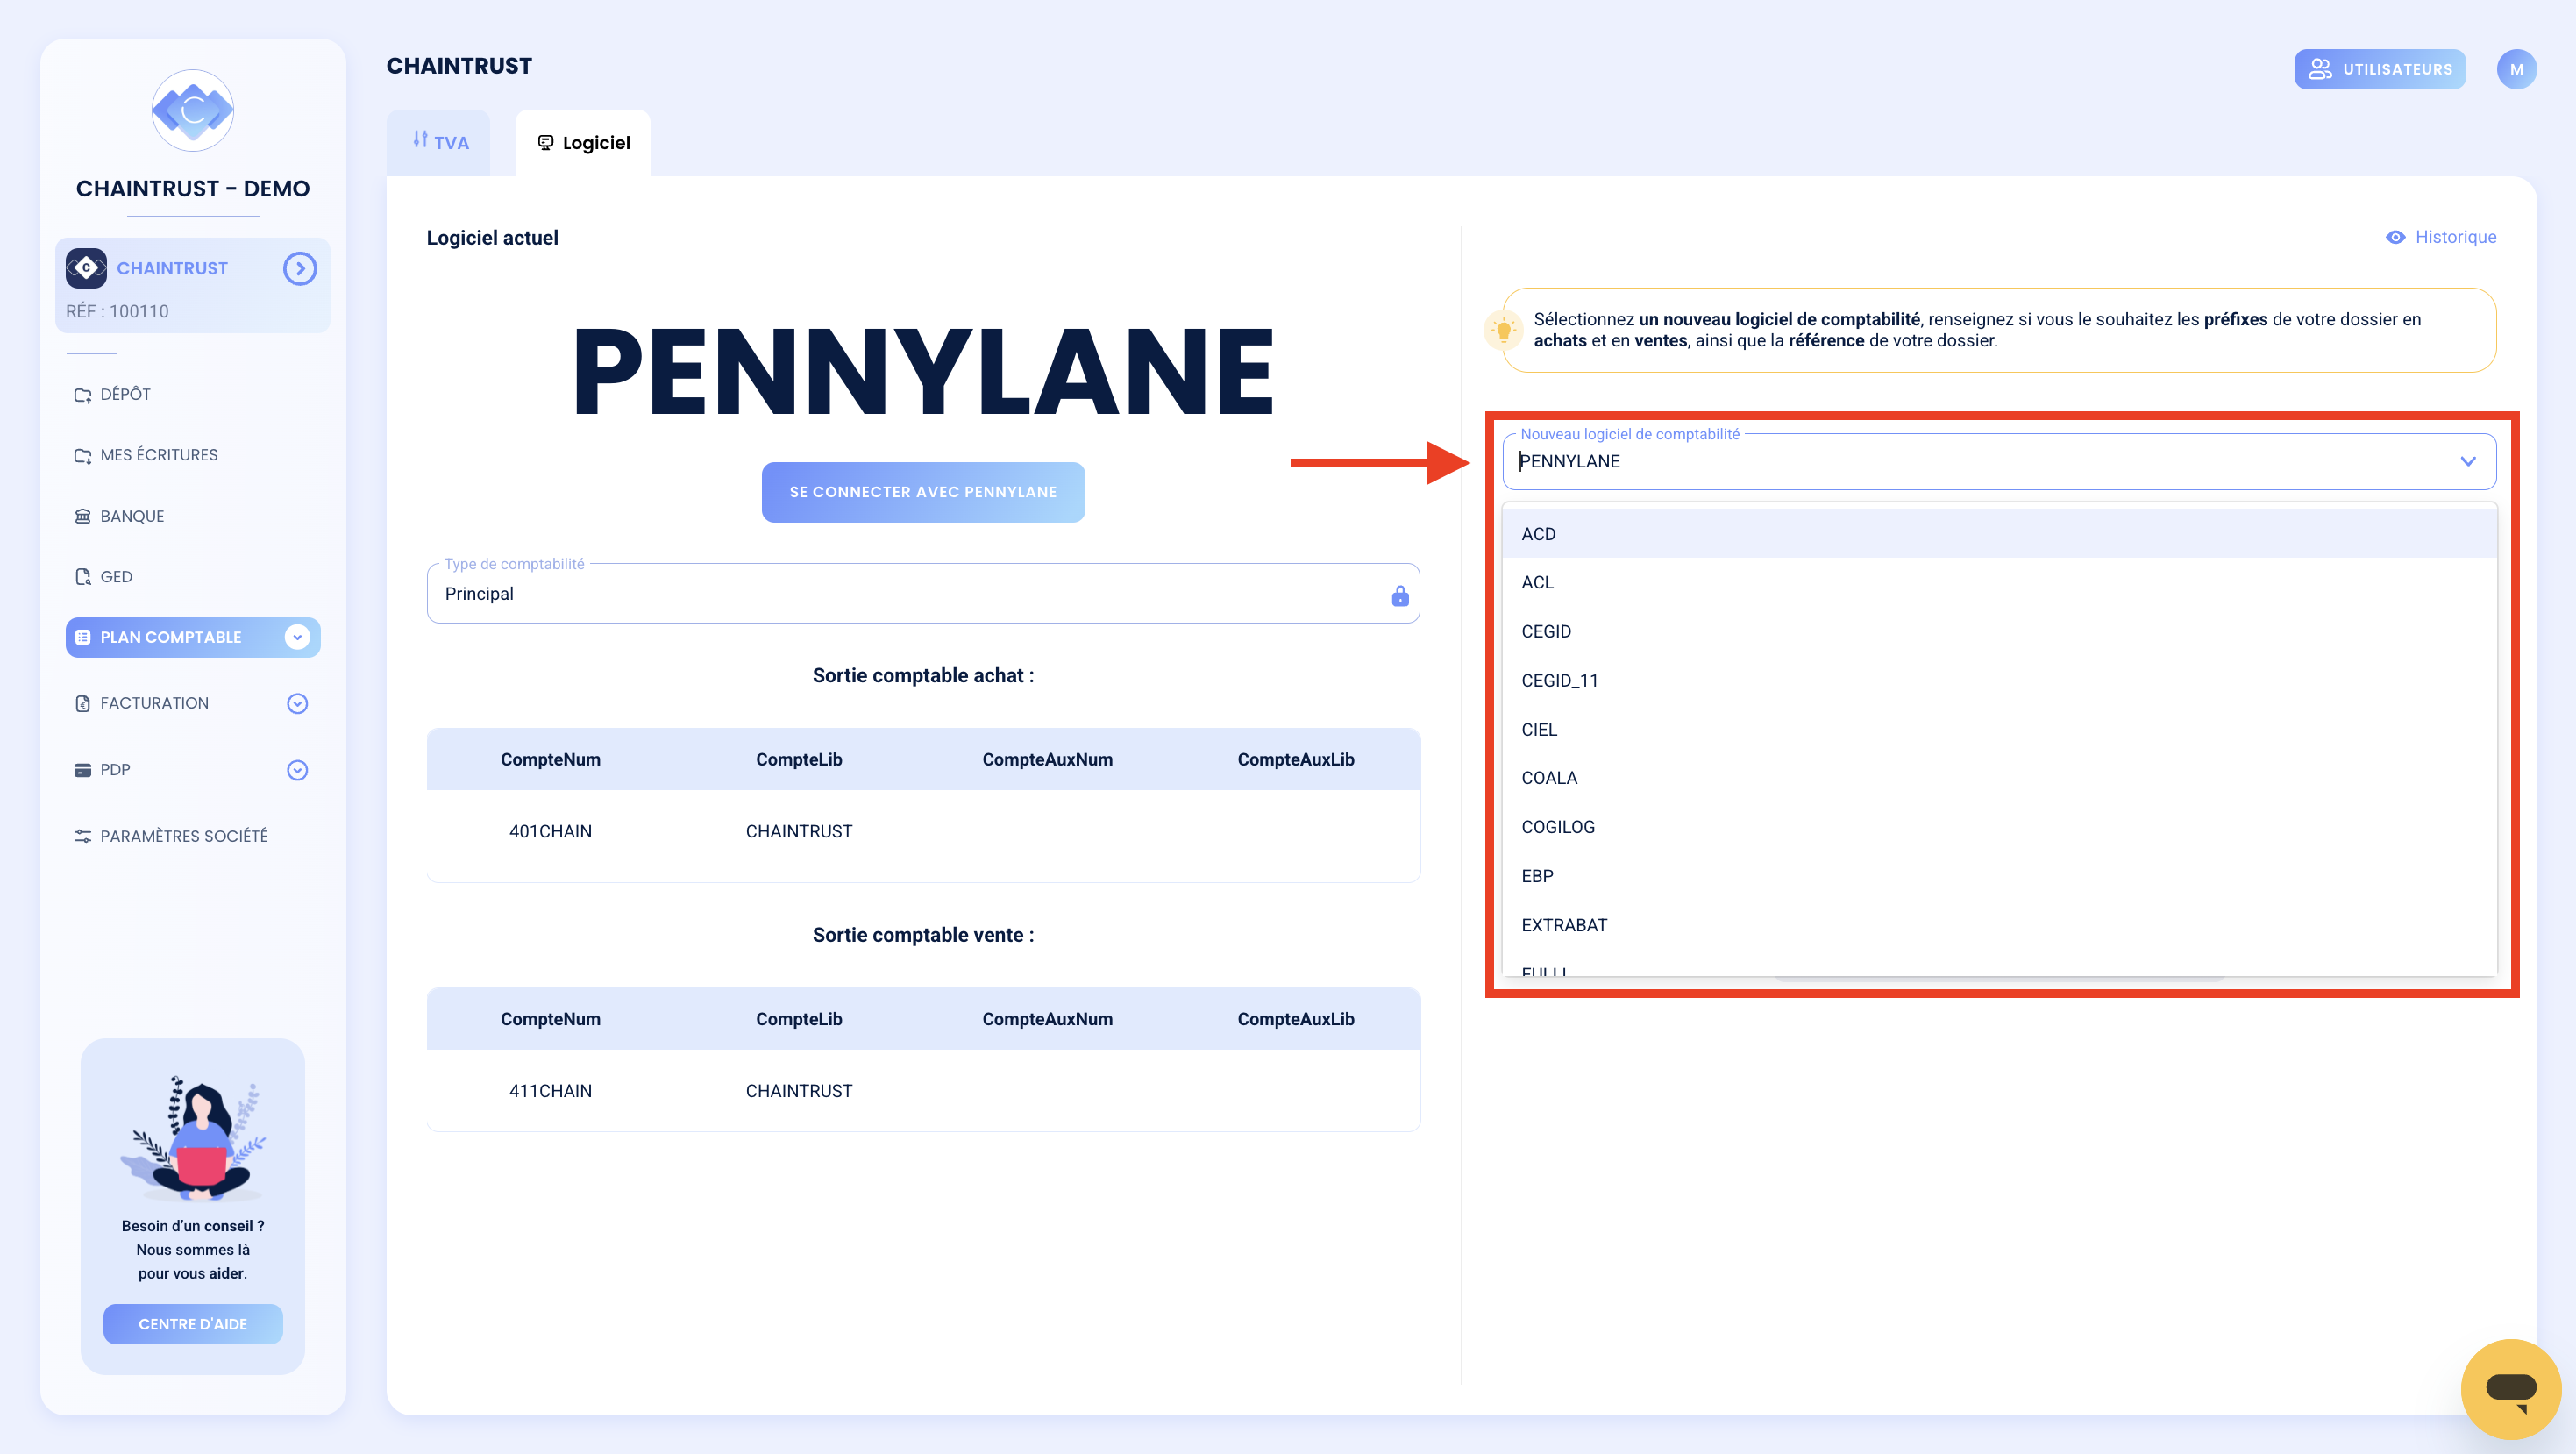
Task: Select EXTRABAT from the software list
Action: (x=1999, y=925)
